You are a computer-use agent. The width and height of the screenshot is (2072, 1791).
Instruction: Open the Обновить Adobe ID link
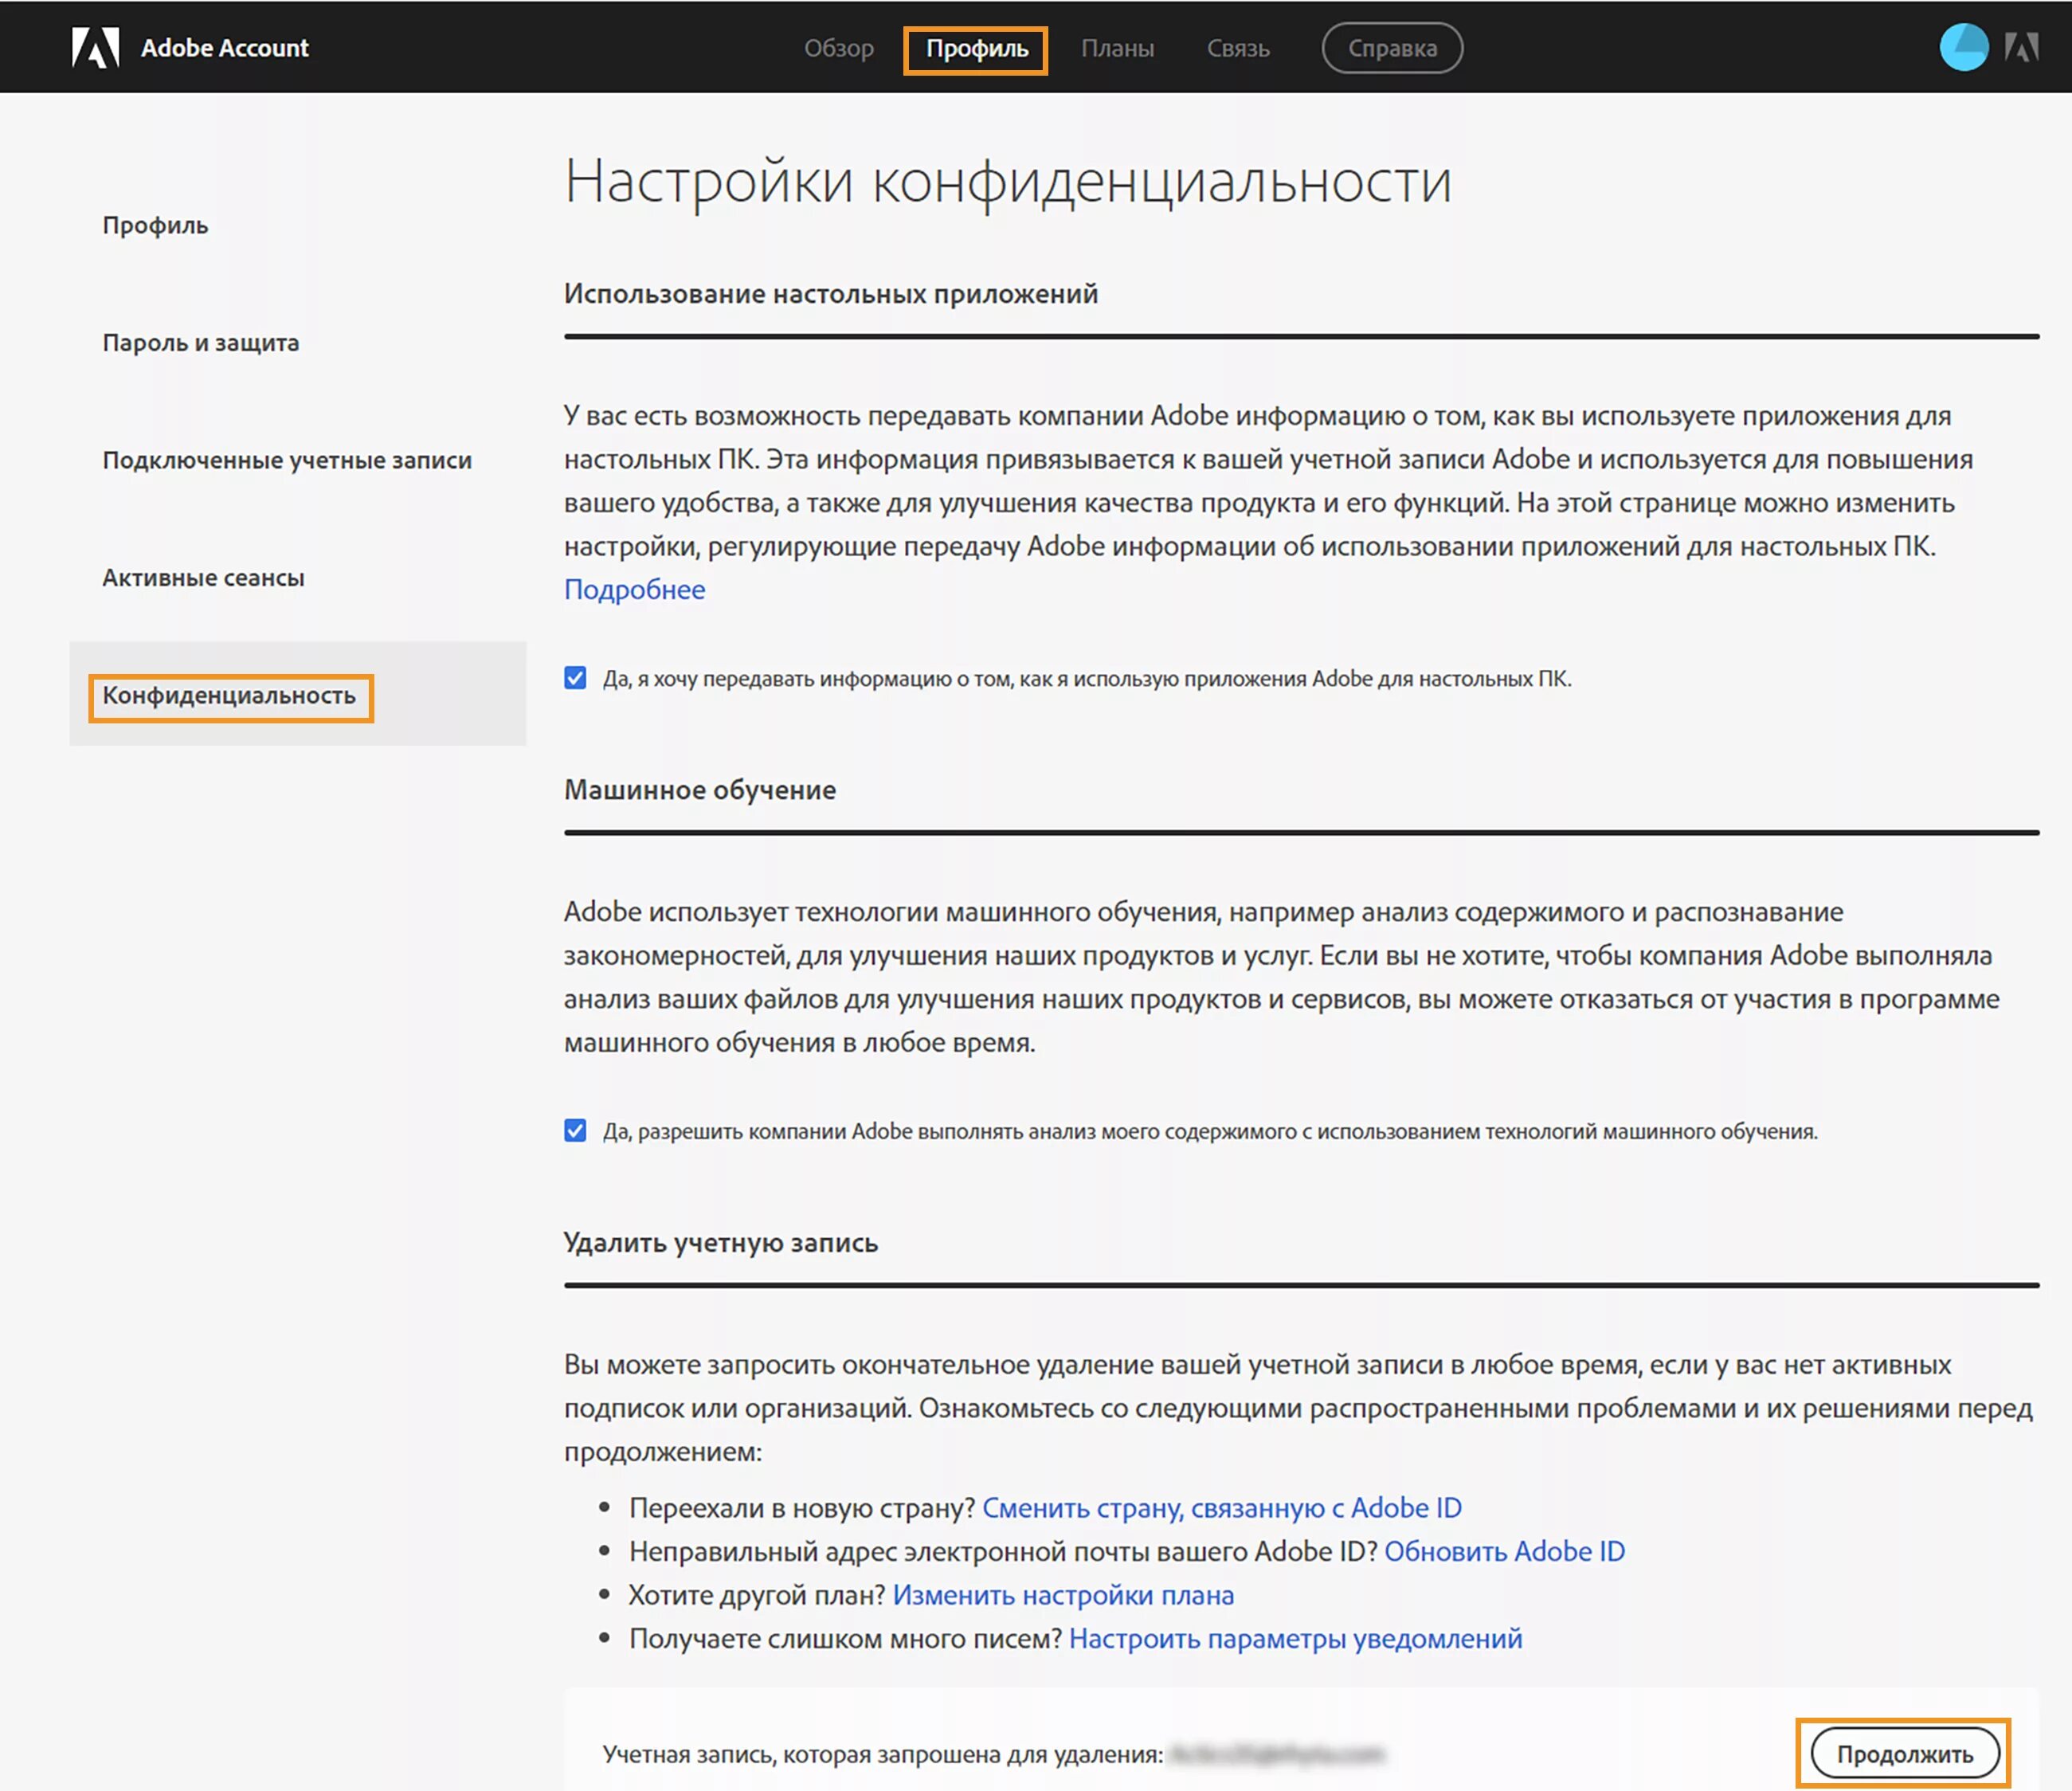coord(1504,1551)
